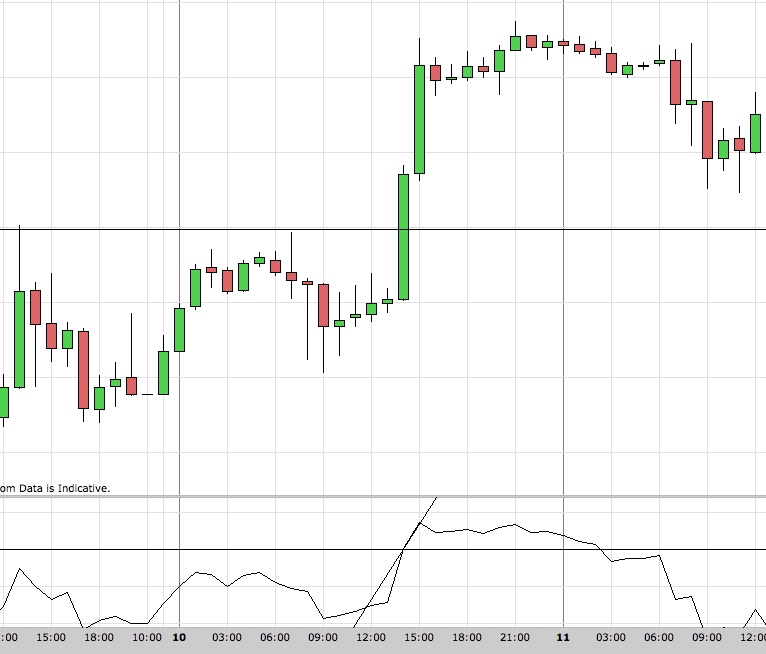Viewport: 766px width, 654px height.
Task: Click the 03:00 label right of day 11
Action: pyautogui.click(x=611, y=637)
